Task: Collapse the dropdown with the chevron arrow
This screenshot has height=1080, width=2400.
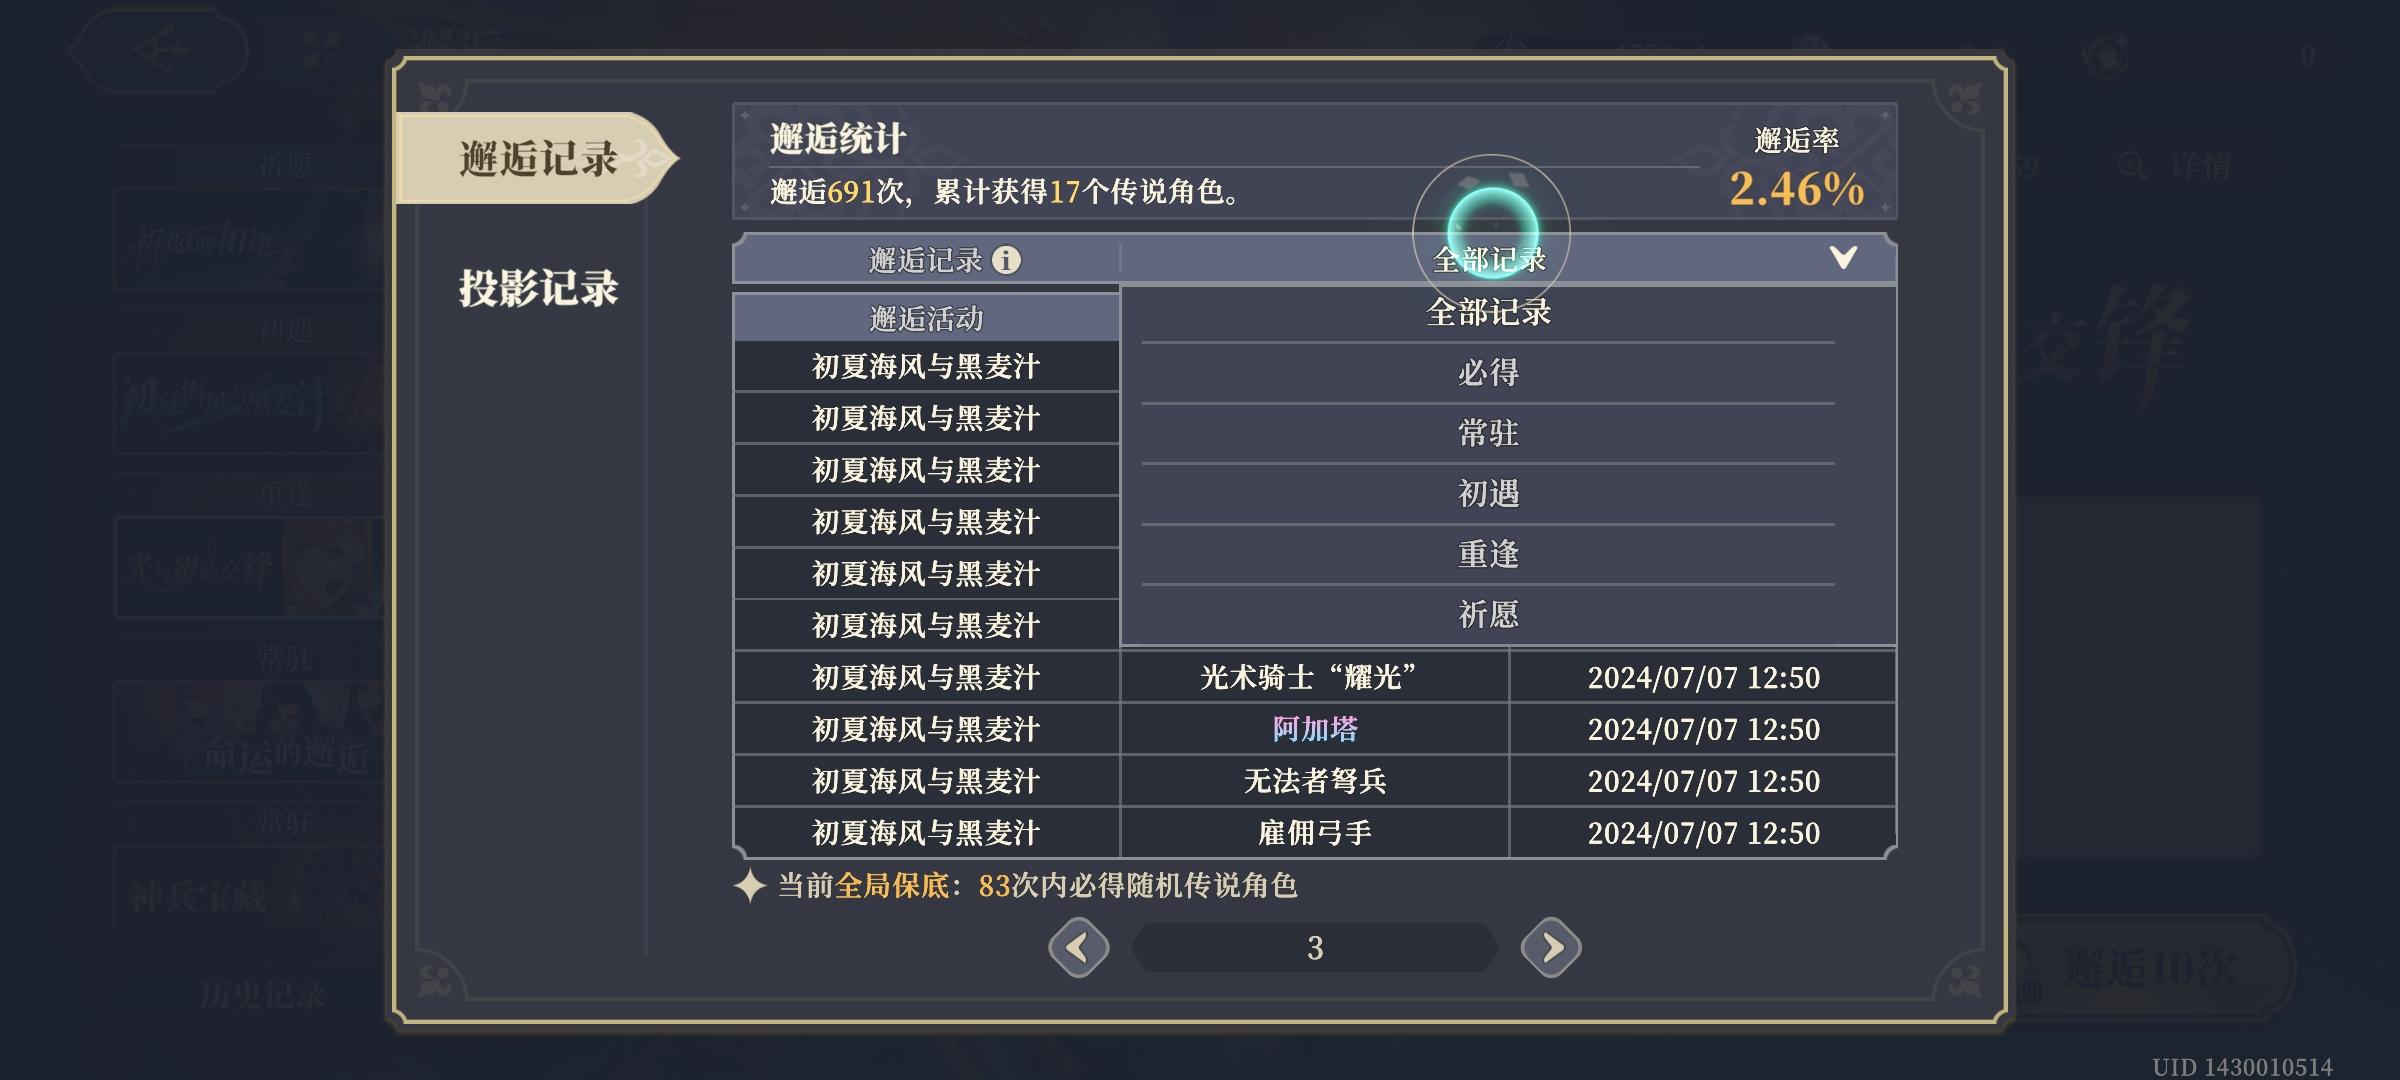Action: click(x=1843, y=259)
